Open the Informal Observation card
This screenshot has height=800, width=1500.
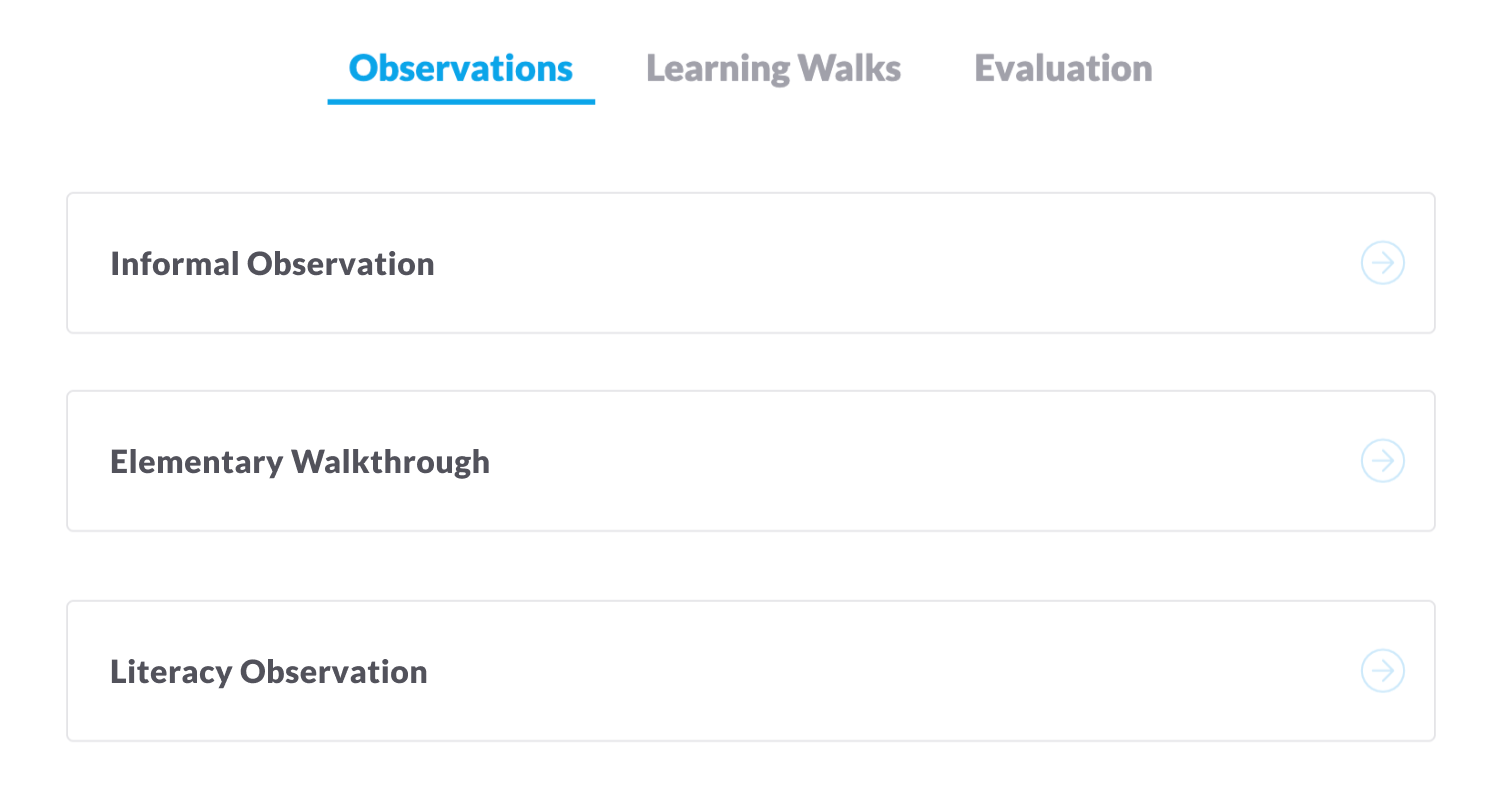pos(750,263)
